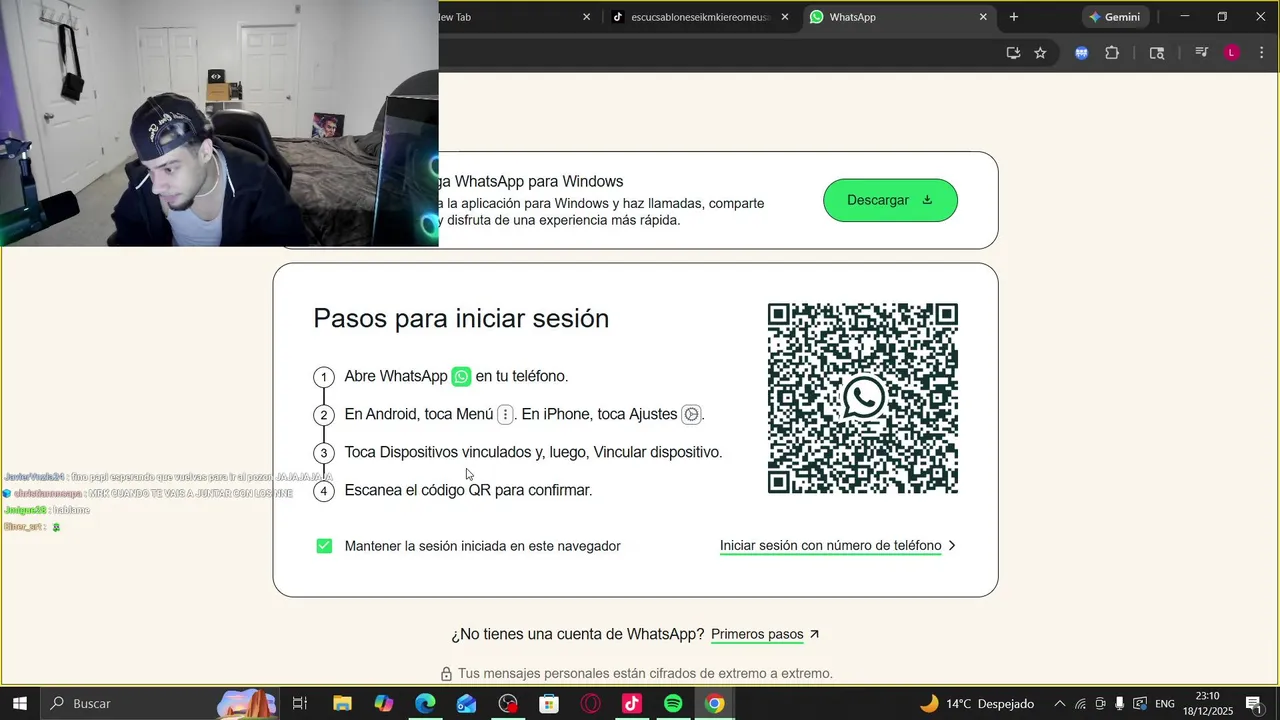This screenshot has height=720, width=1280.
Task: Click the Android menu dots icon in step 2
Action: (x=505, y=414)
